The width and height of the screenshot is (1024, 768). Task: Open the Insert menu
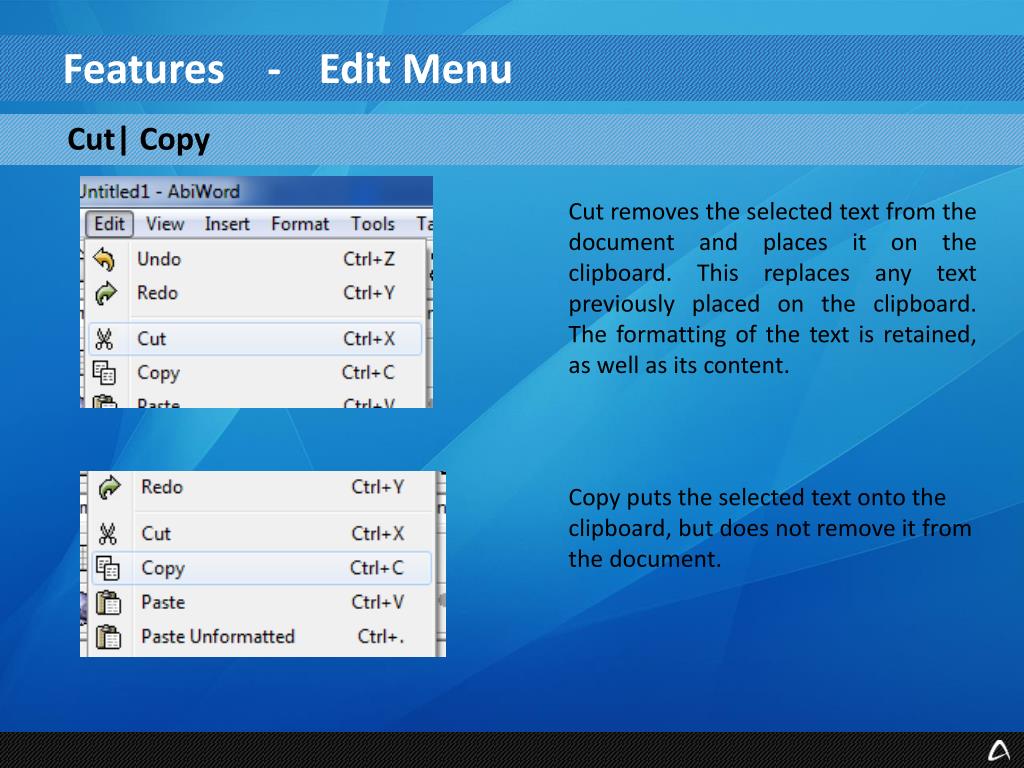tap(227, 224)
